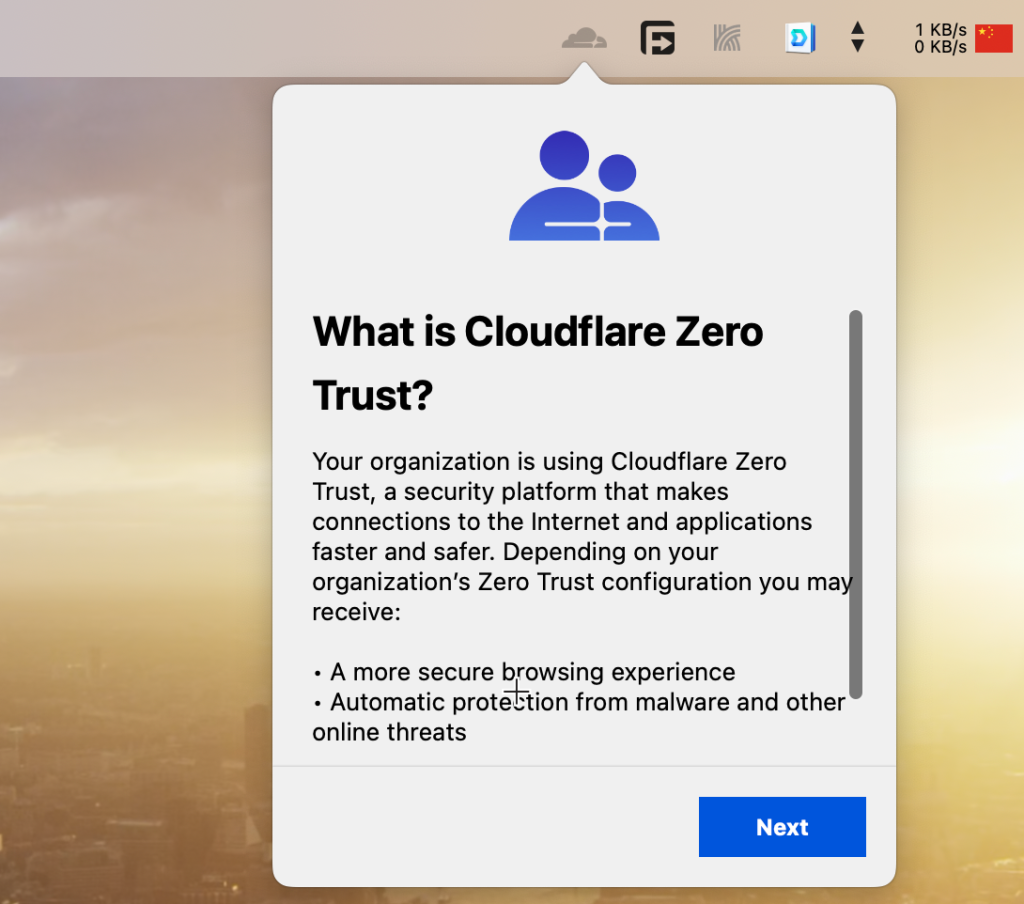The height and width of the screenshot is (904, 1024).
Task: Click the Cloudflare WARP cloud menu bar icon
Action: (584, 38)
